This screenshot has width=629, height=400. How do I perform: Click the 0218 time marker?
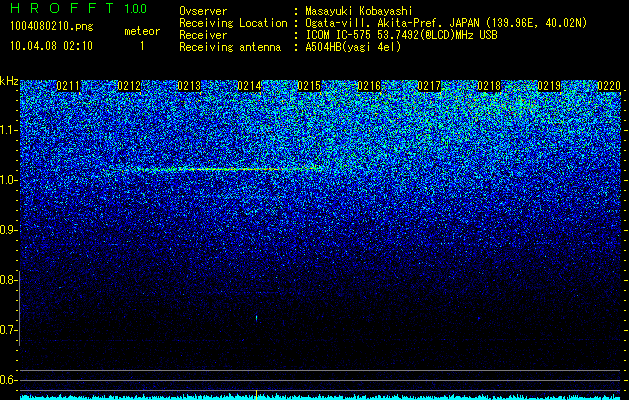click(x=489, y=86)
